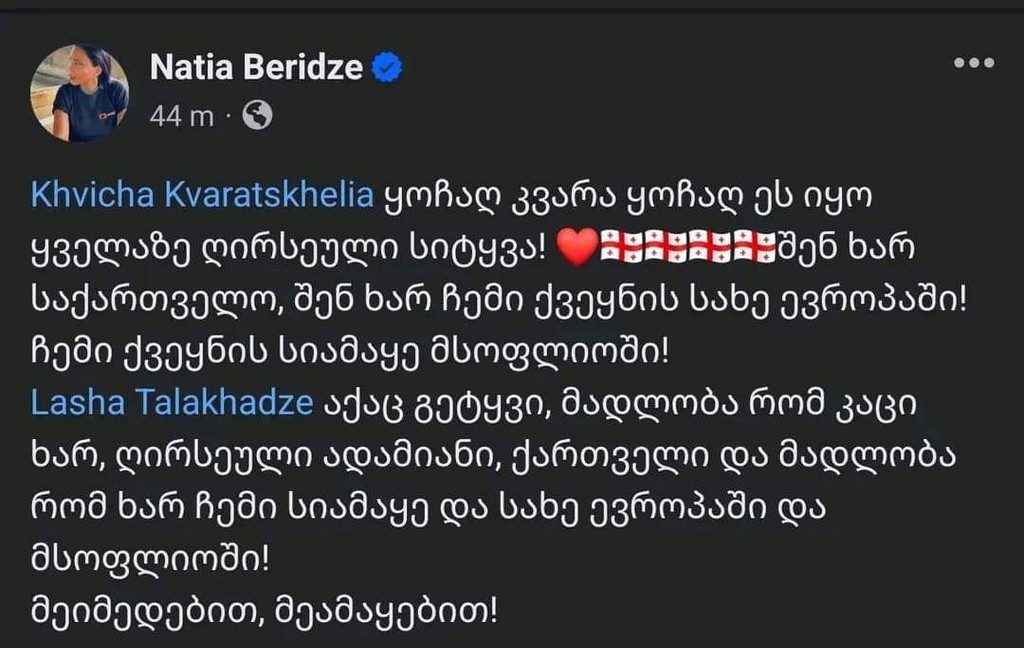Click the line containing only "მსოფლიოში!"
1024x648 pixels.
pos(150,557)
